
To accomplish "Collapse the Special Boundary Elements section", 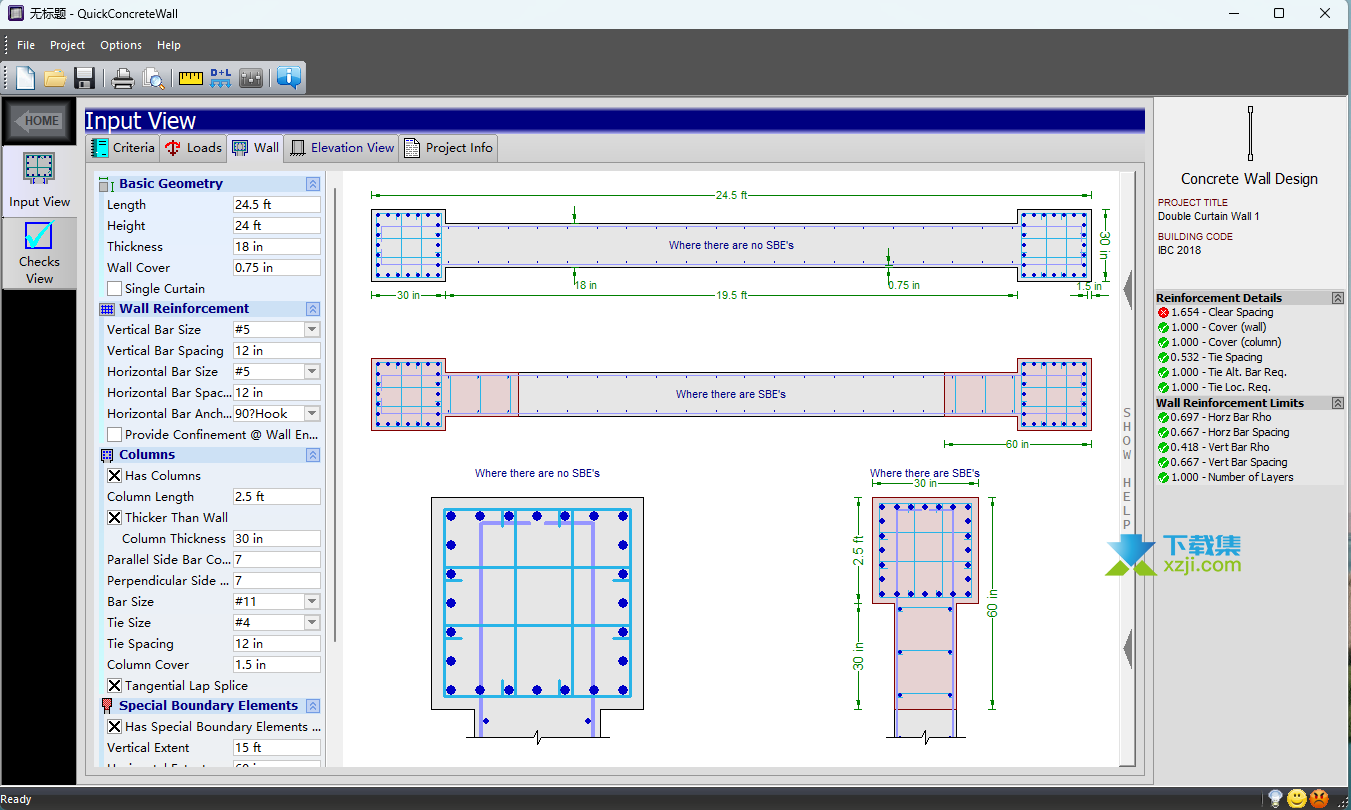I will [x=313, y=706].
